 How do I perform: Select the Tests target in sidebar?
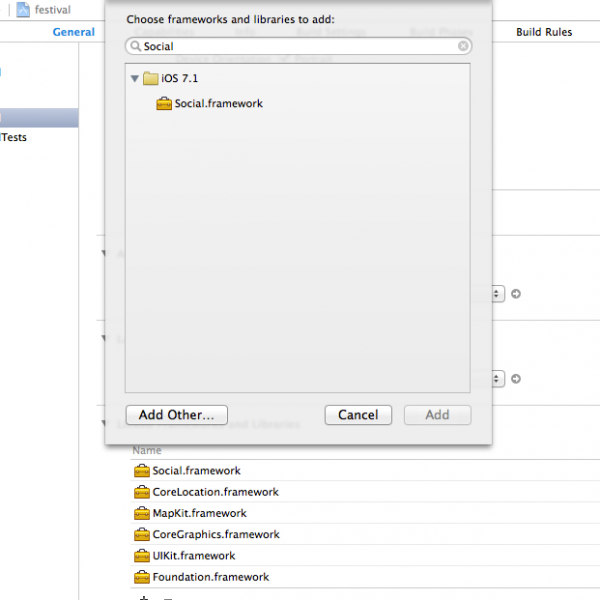click(14, 137)
